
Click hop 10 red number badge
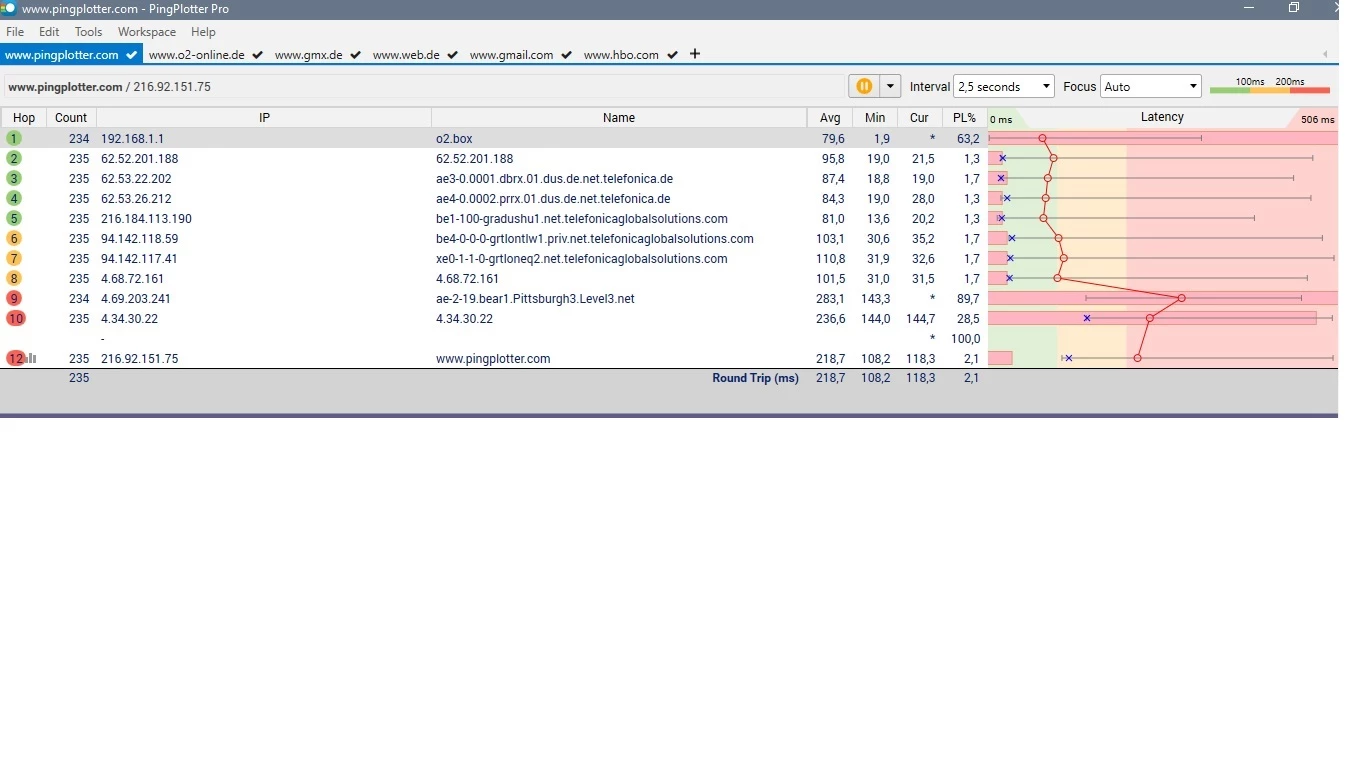[x=16, y=319]
